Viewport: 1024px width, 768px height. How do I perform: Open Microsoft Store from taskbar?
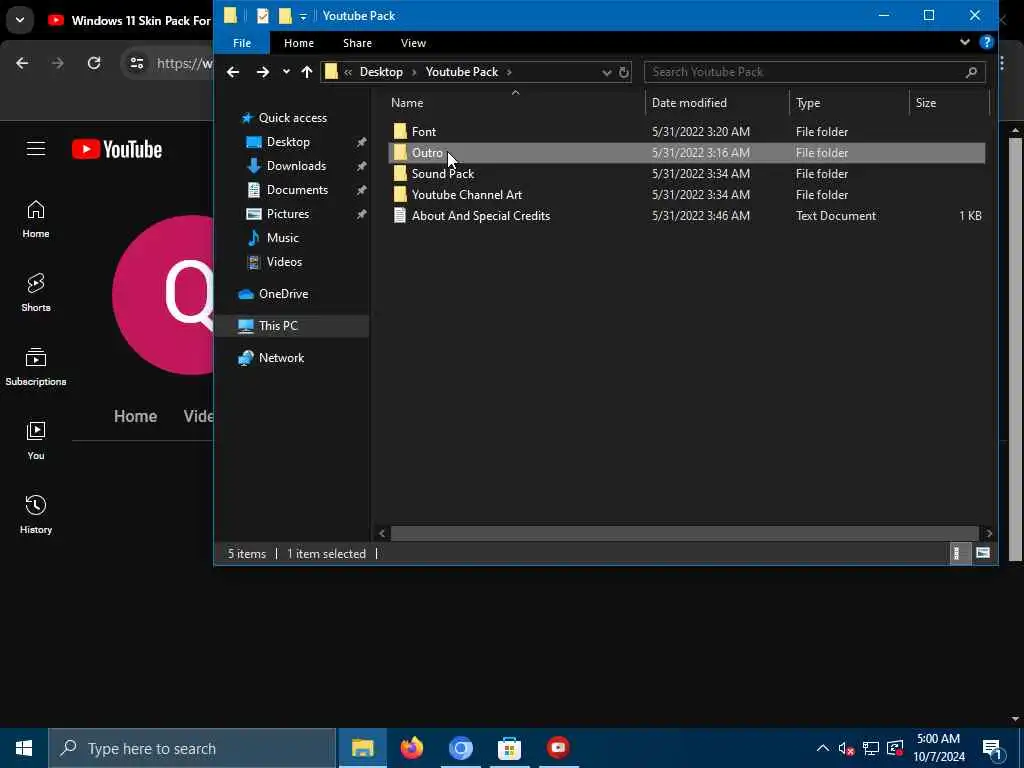pos(509,748)
